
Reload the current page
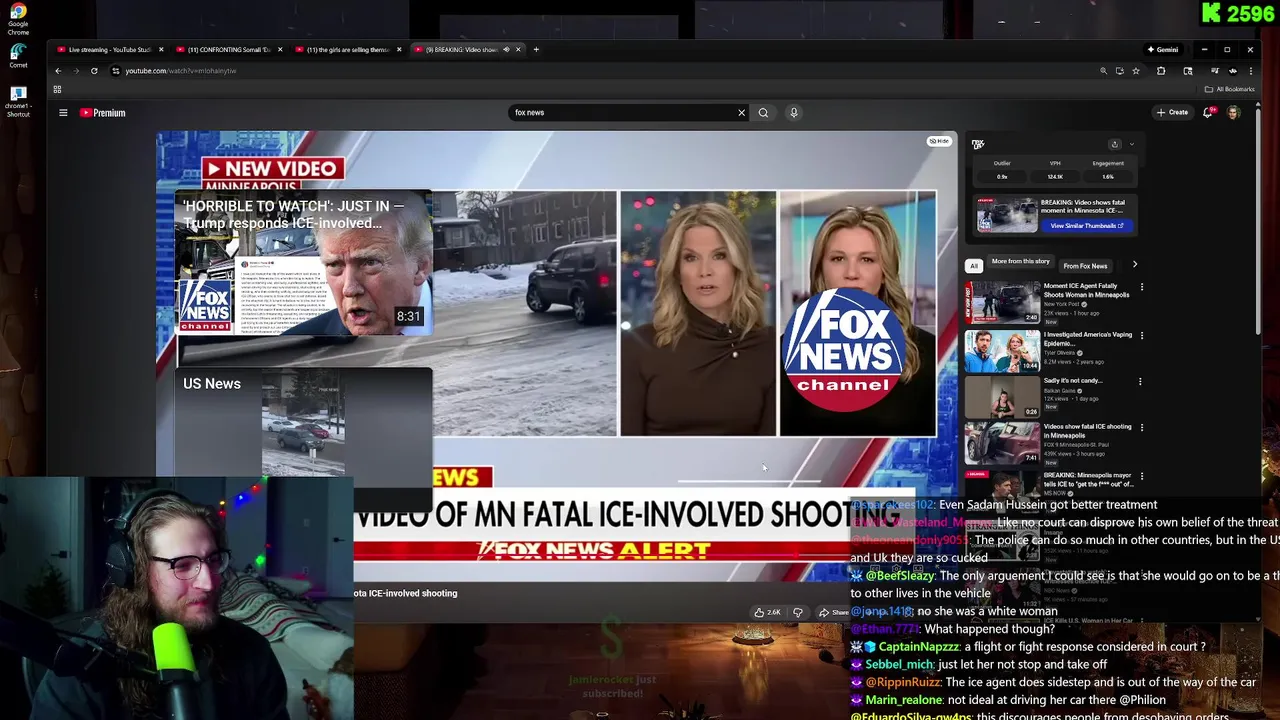click(x=94, y=71)
